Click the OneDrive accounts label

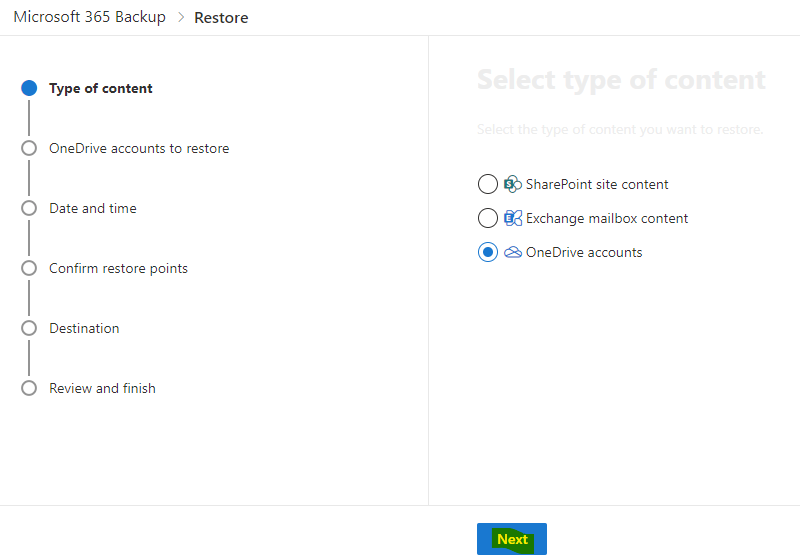point(584,252)
